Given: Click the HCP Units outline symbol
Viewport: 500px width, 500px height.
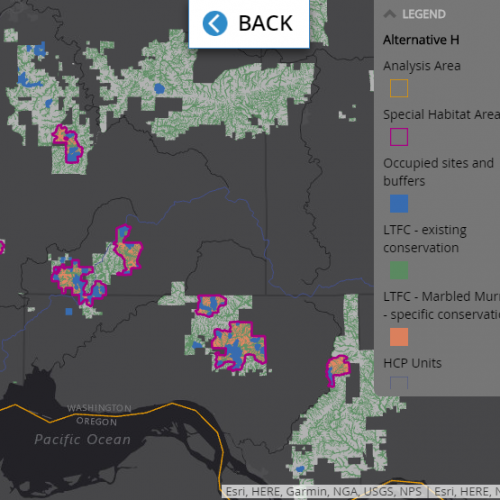Looking at the screenshot, I should (399, 383).
